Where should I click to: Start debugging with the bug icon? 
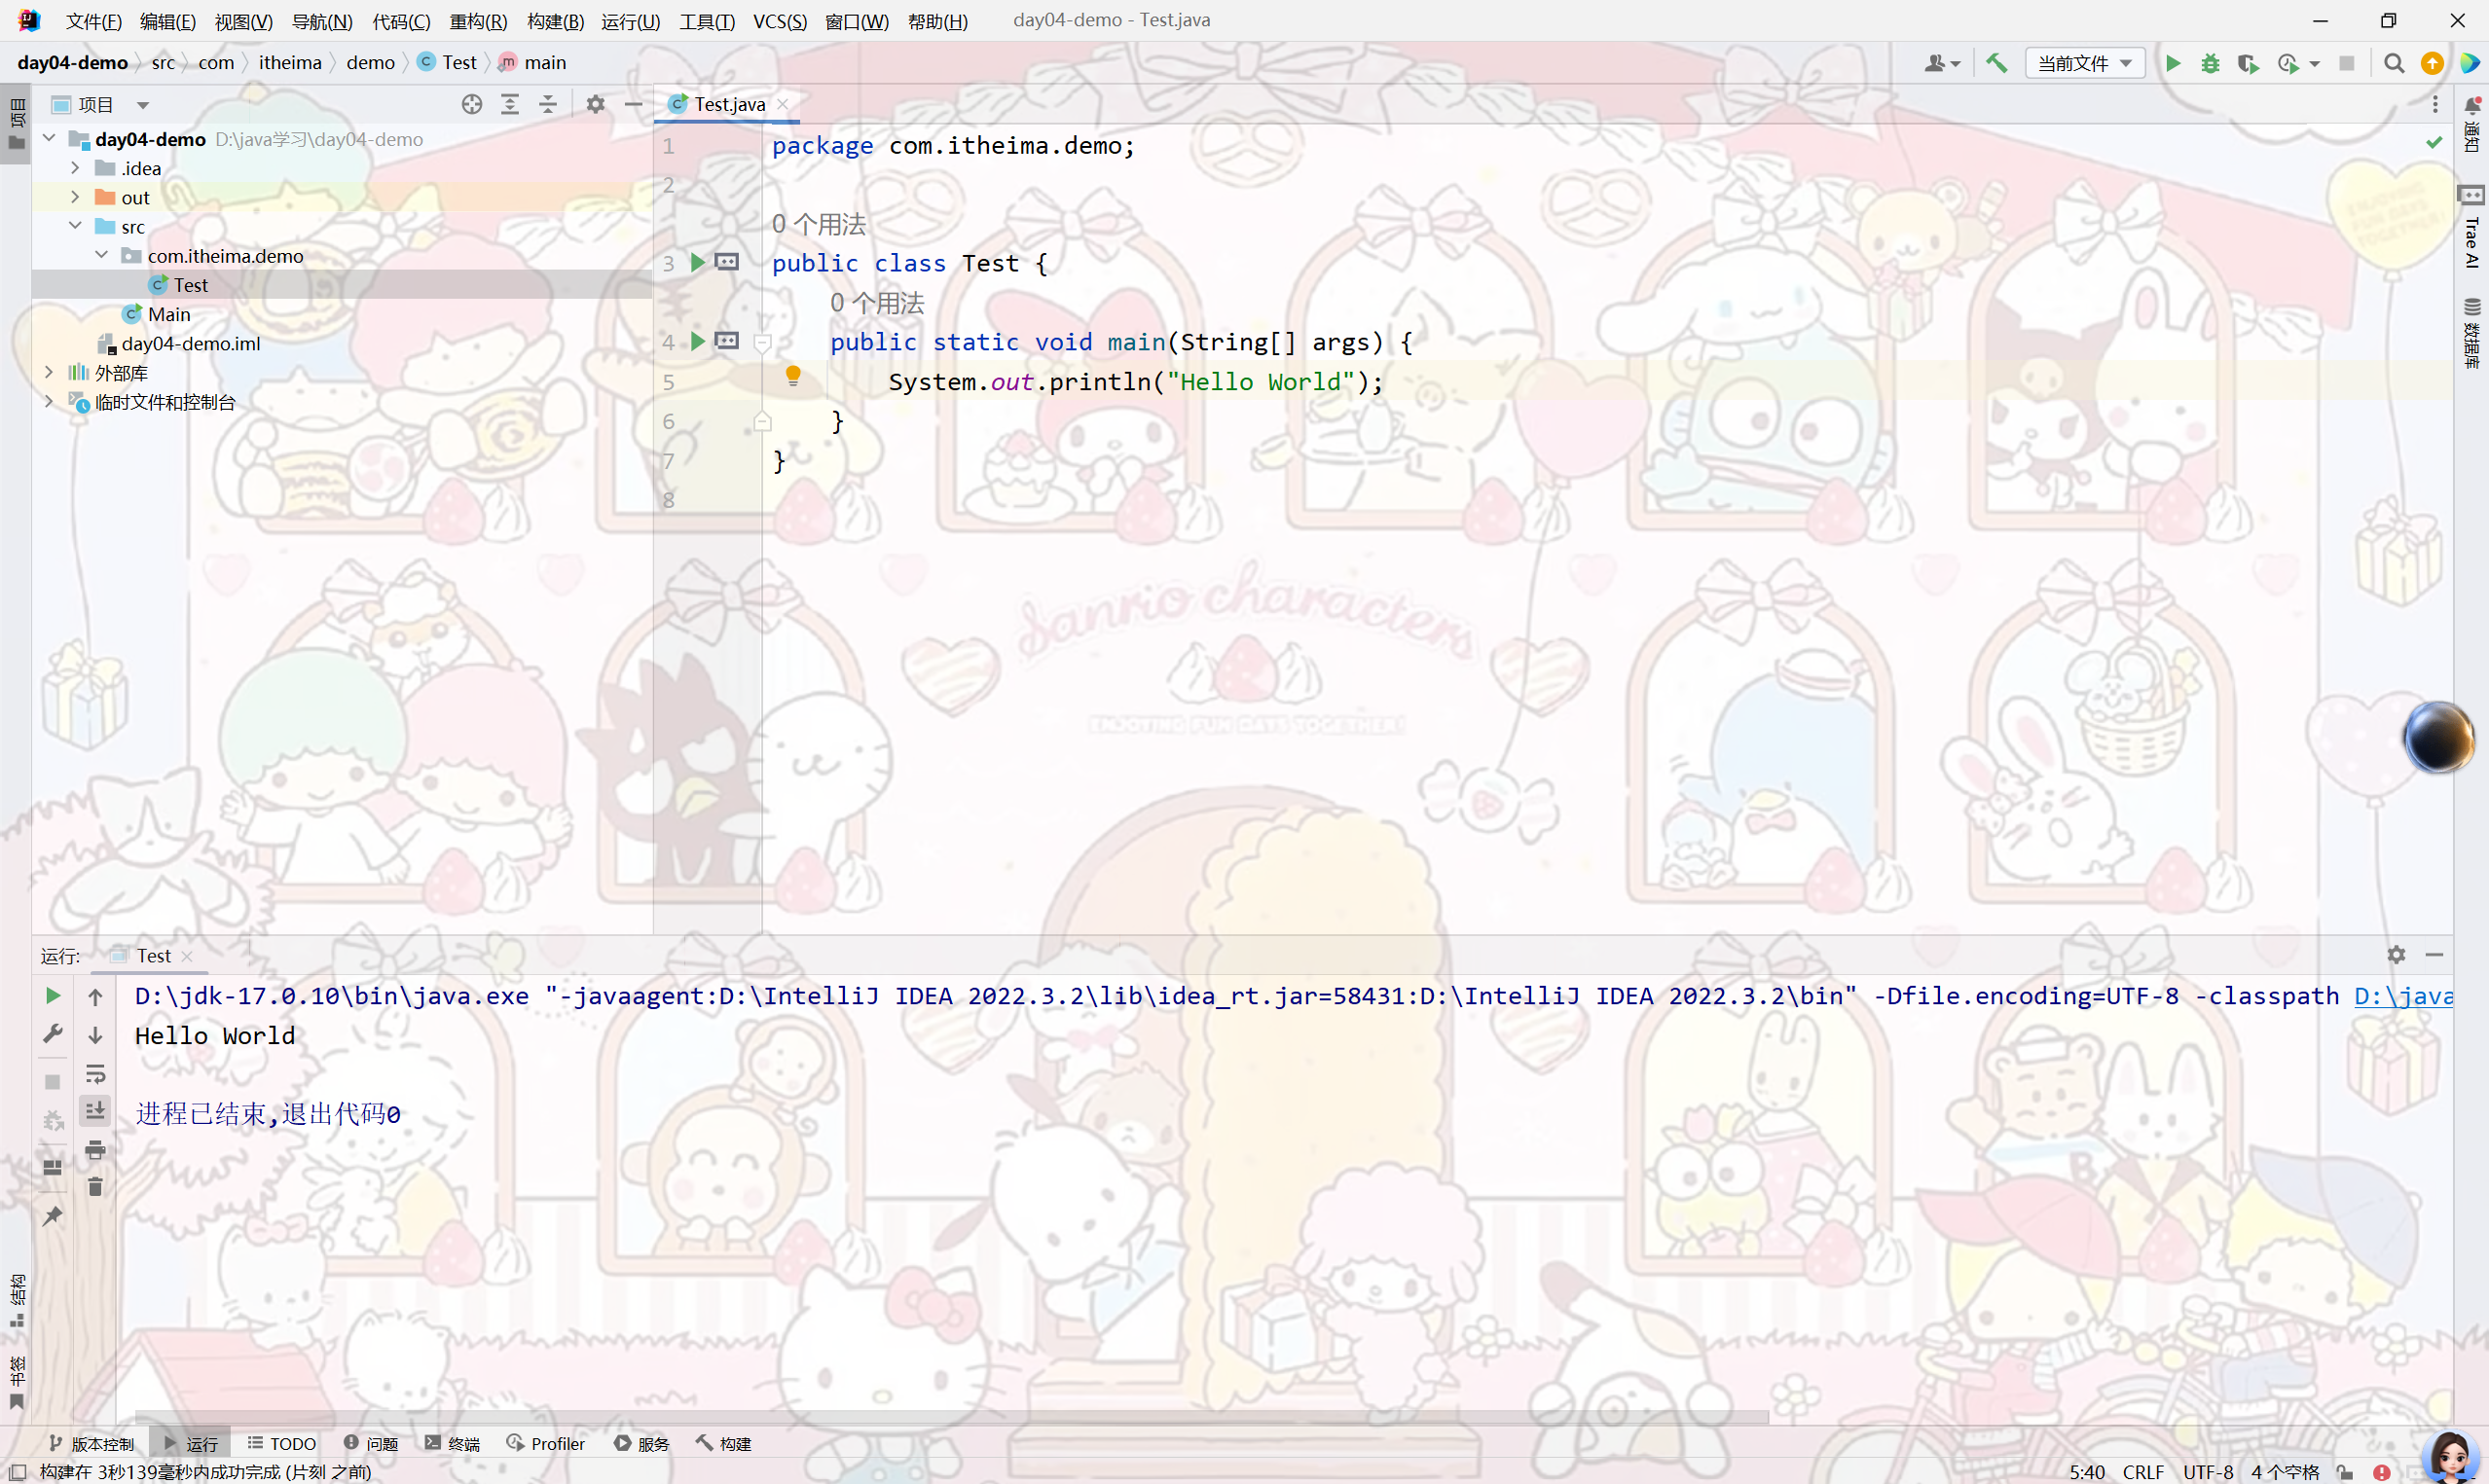pos(2210,63)
